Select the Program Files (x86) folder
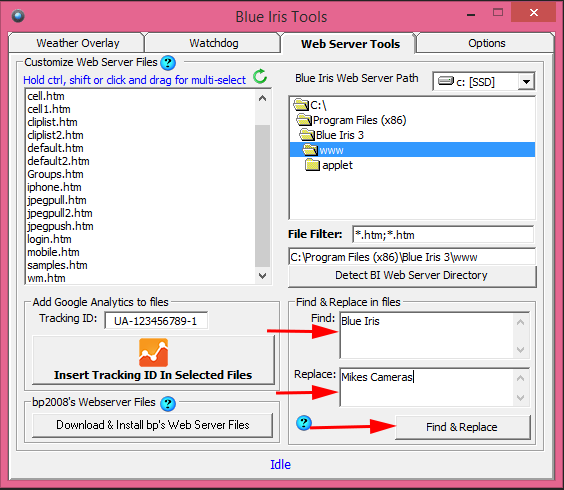This screenshot has height=490, width=564. click(351, 120)
